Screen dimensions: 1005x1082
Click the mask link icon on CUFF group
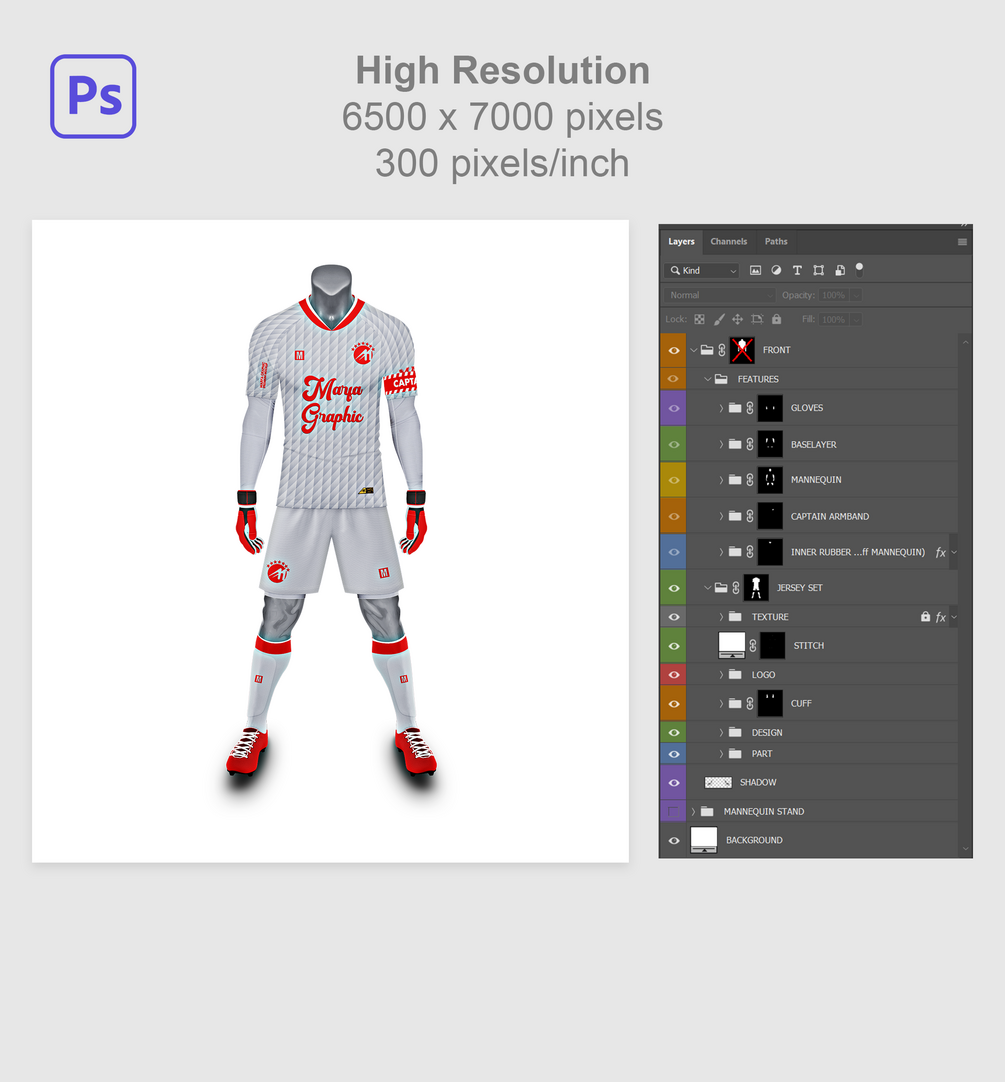click(x=750, y=704)
